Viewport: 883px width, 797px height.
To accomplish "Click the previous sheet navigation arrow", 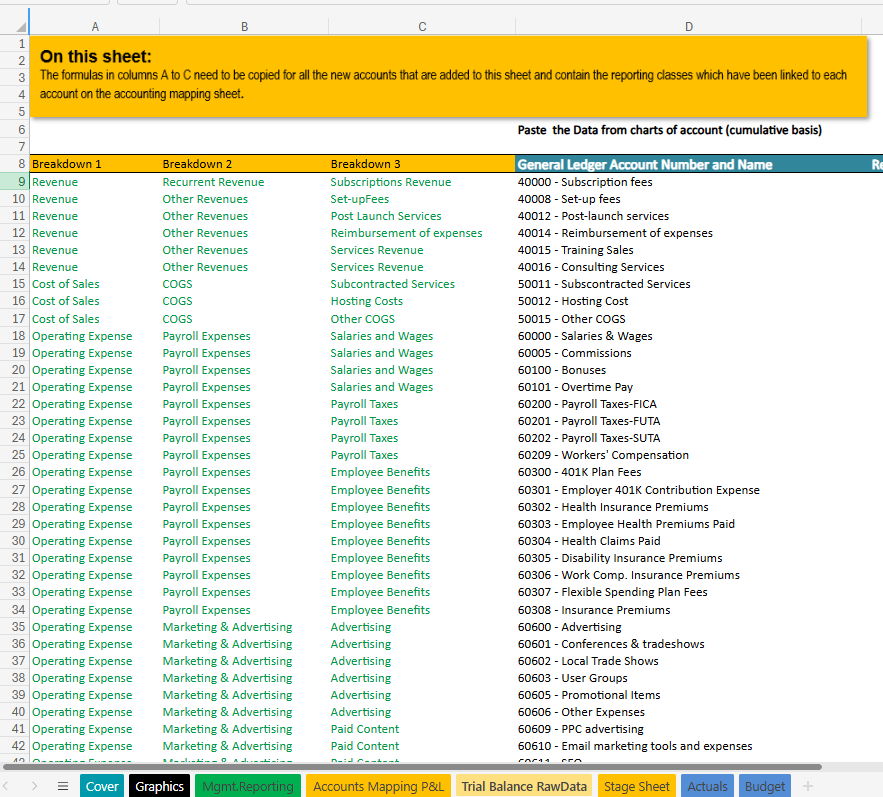I will pyautogui.click(x=6, y=786).
